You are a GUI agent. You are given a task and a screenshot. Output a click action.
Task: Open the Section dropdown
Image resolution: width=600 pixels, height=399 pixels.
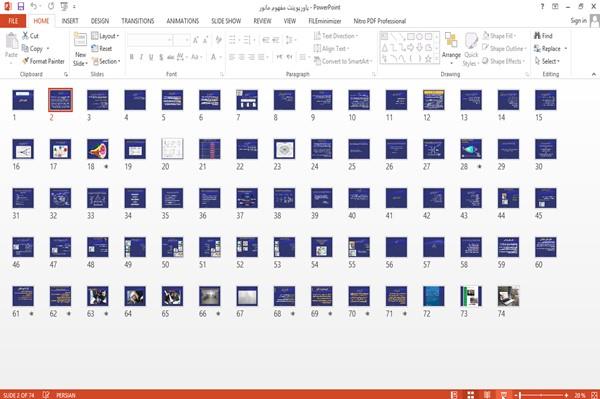[x=106, y=61]
